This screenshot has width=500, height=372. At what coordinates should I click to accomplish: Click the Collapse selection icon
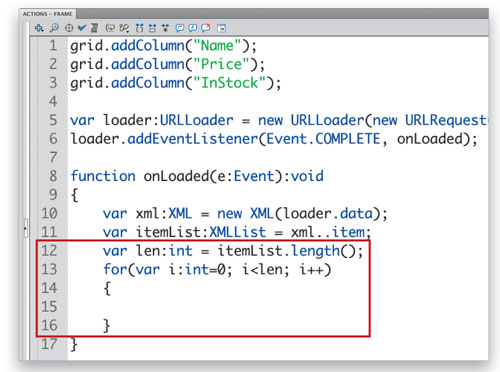[x=152, y=28]
